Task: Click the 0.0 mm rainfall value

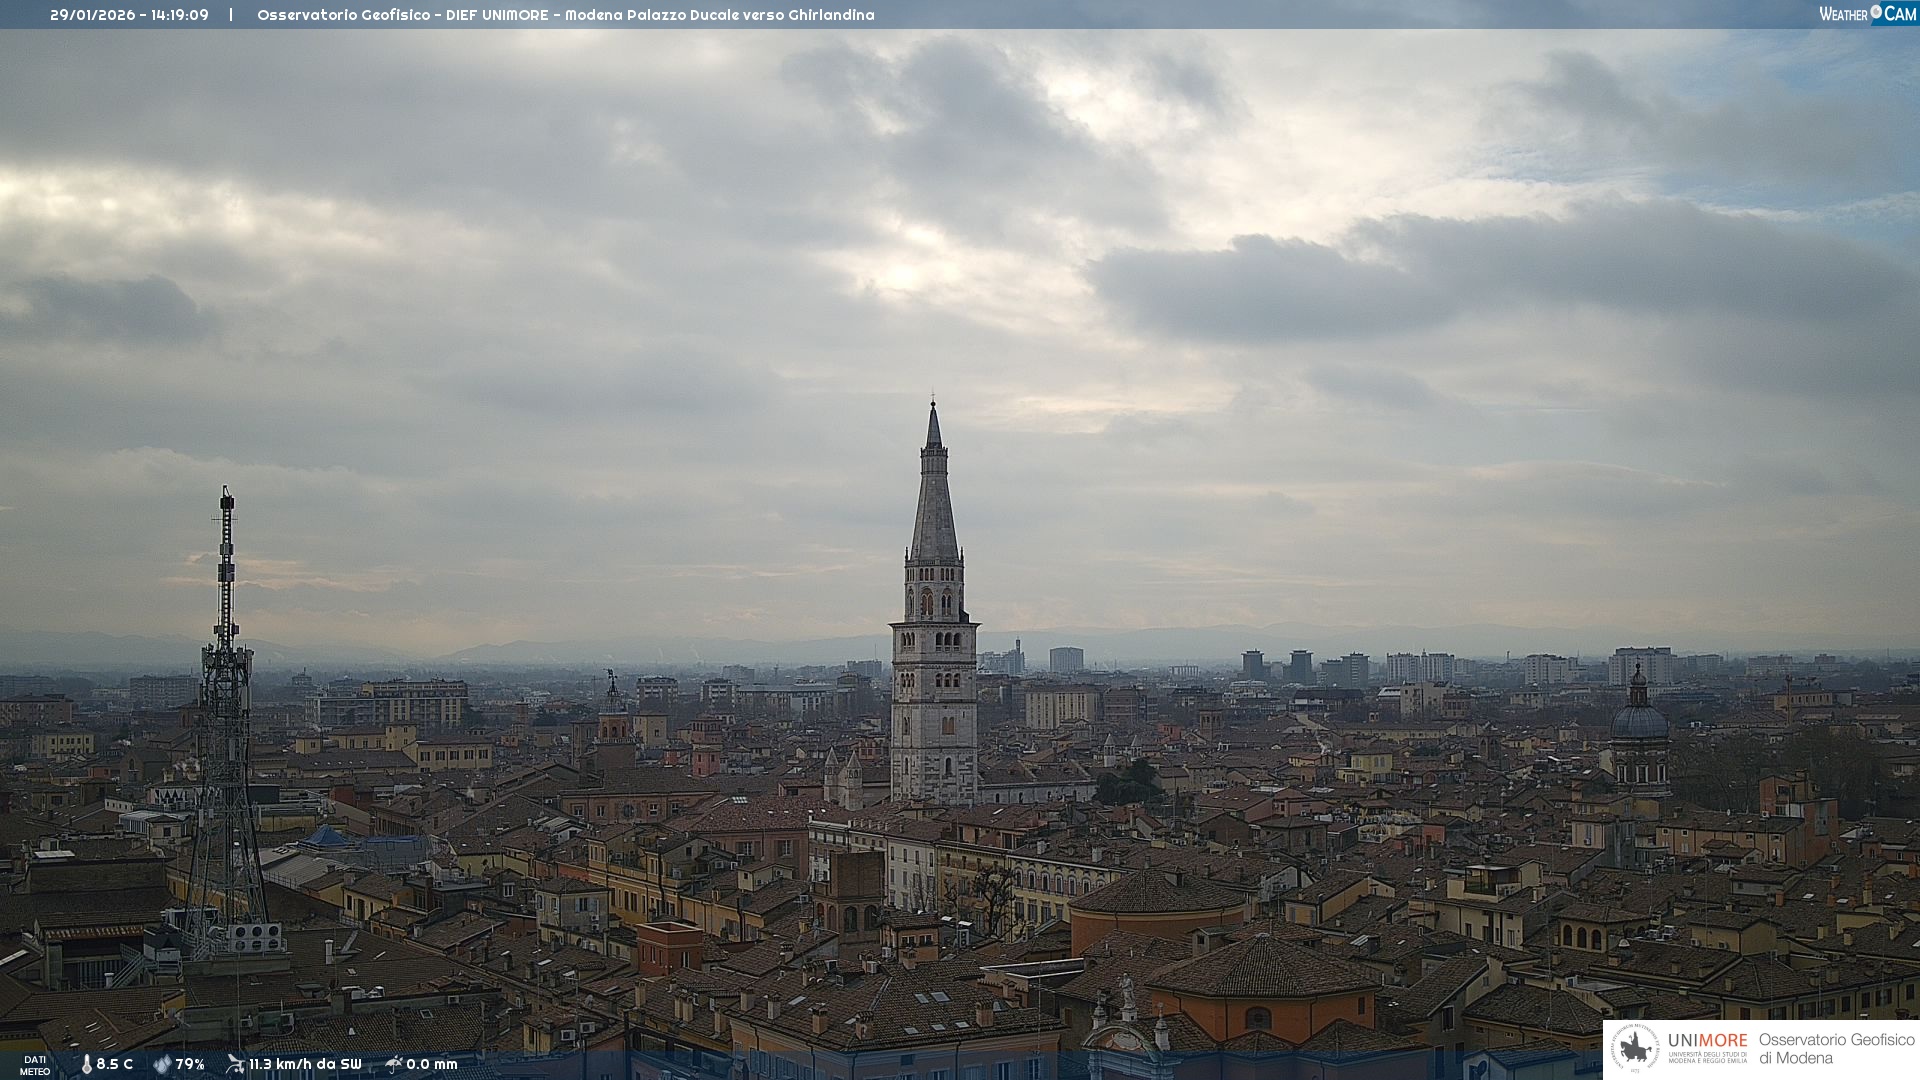Action: 432,1064
